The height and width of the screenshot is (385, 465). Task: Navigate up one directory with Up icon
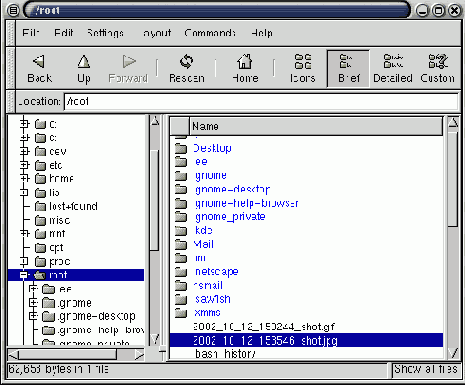(84, 62)
